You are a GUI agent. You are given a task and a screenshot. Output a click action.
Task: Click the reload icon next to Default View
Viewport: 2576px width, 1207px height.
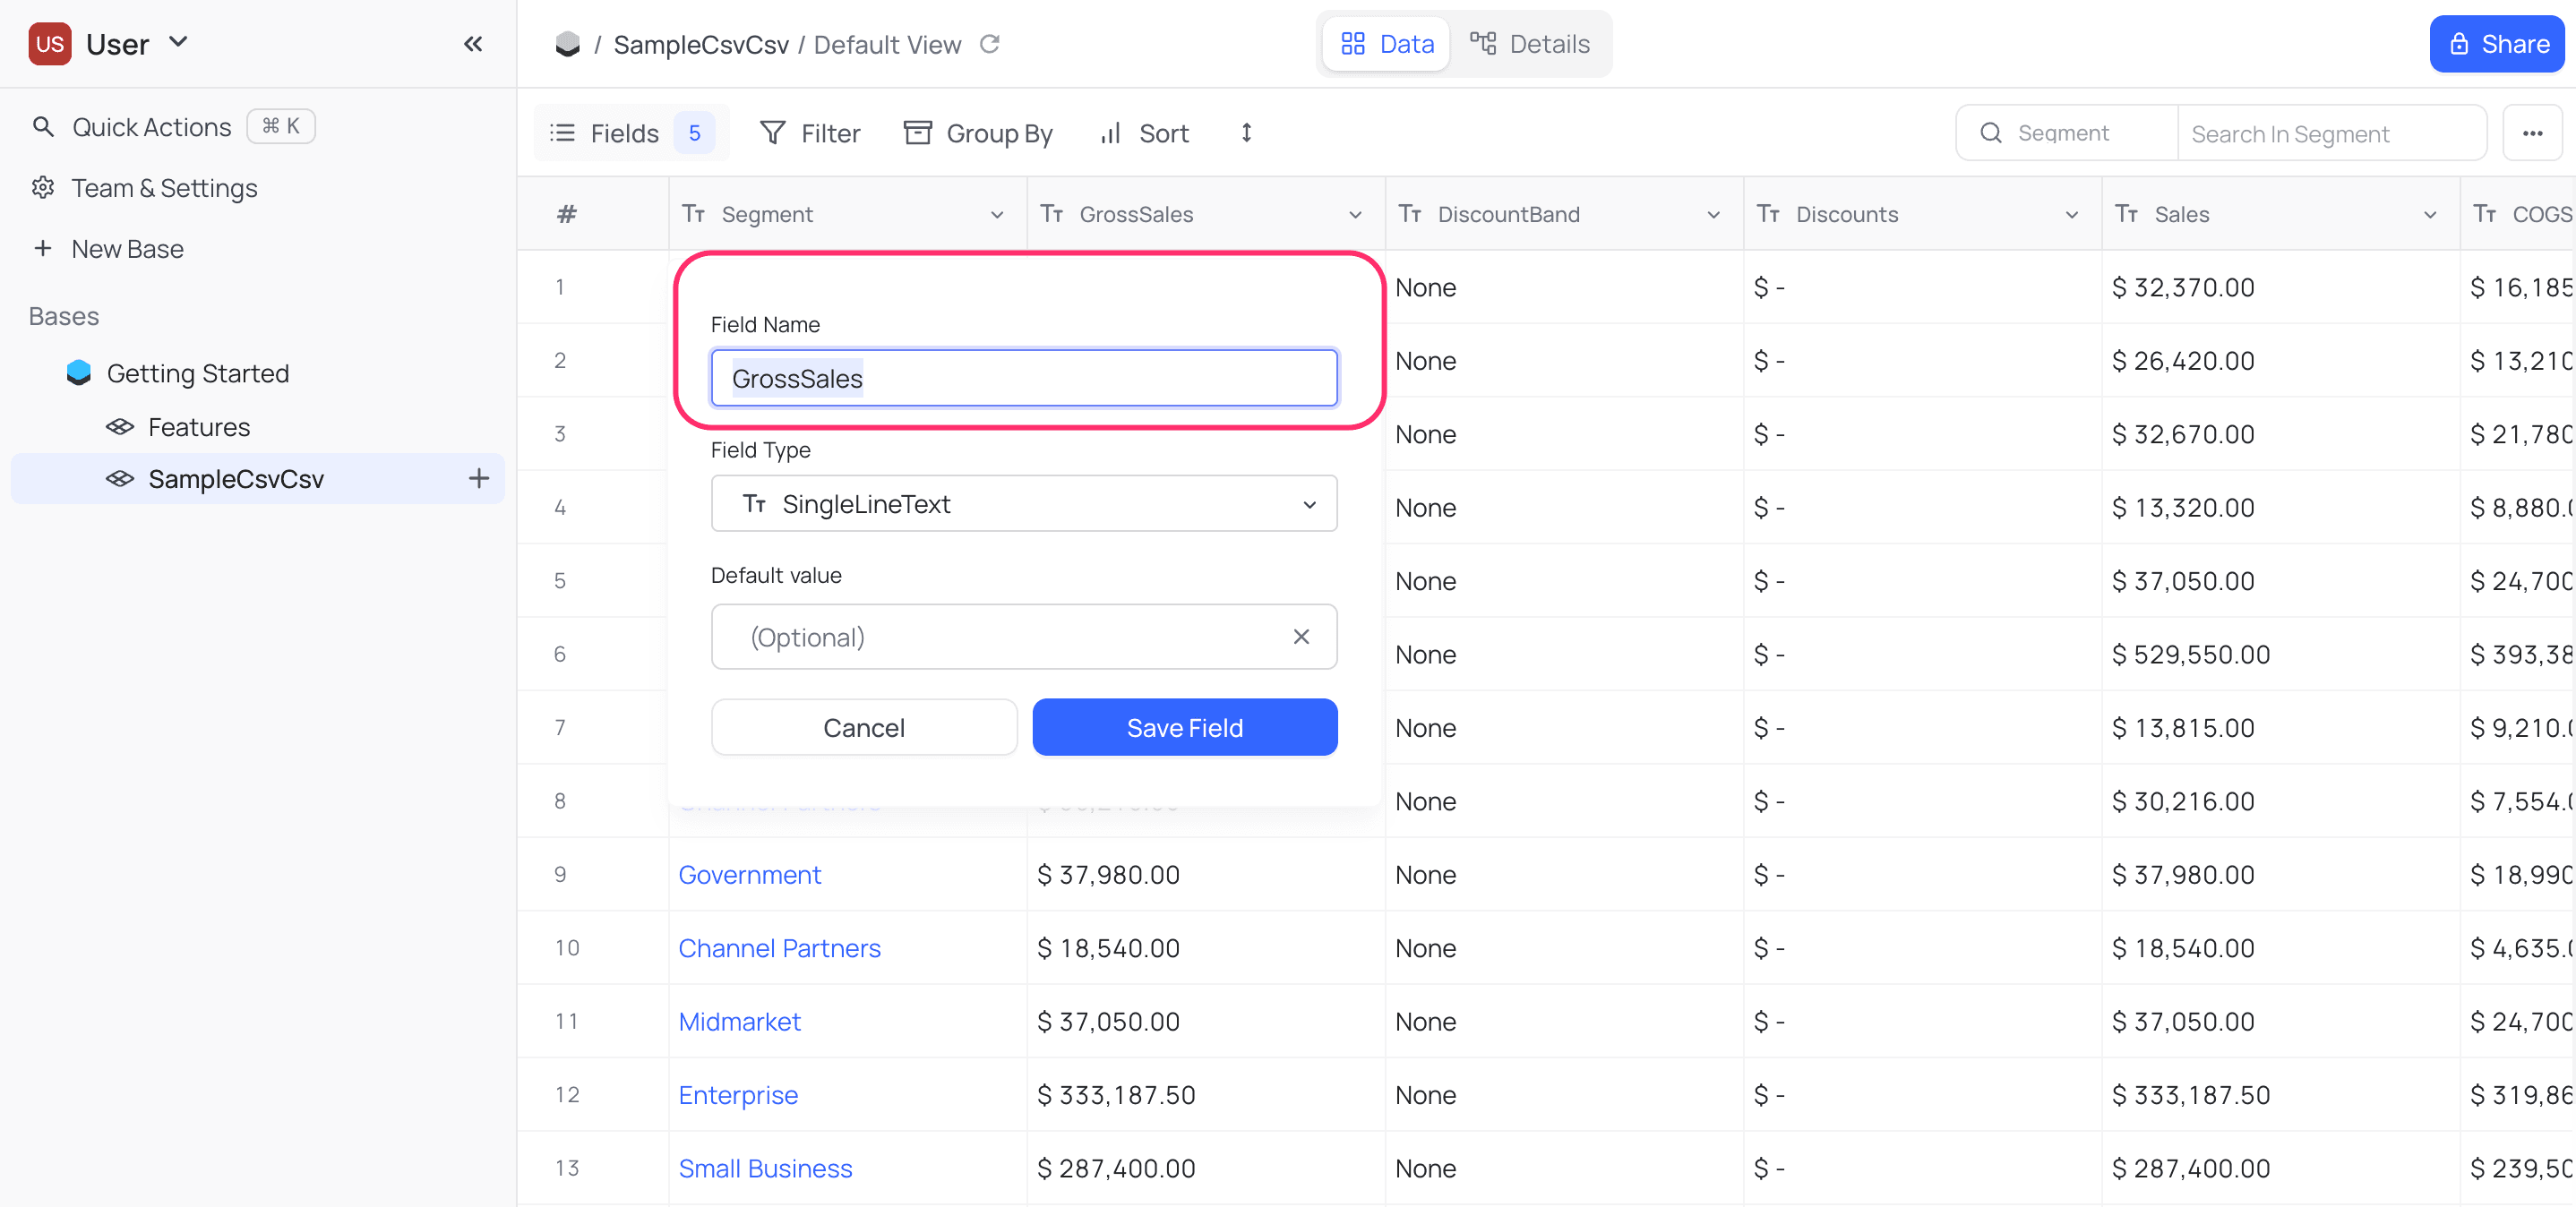[x=989, y=44]
